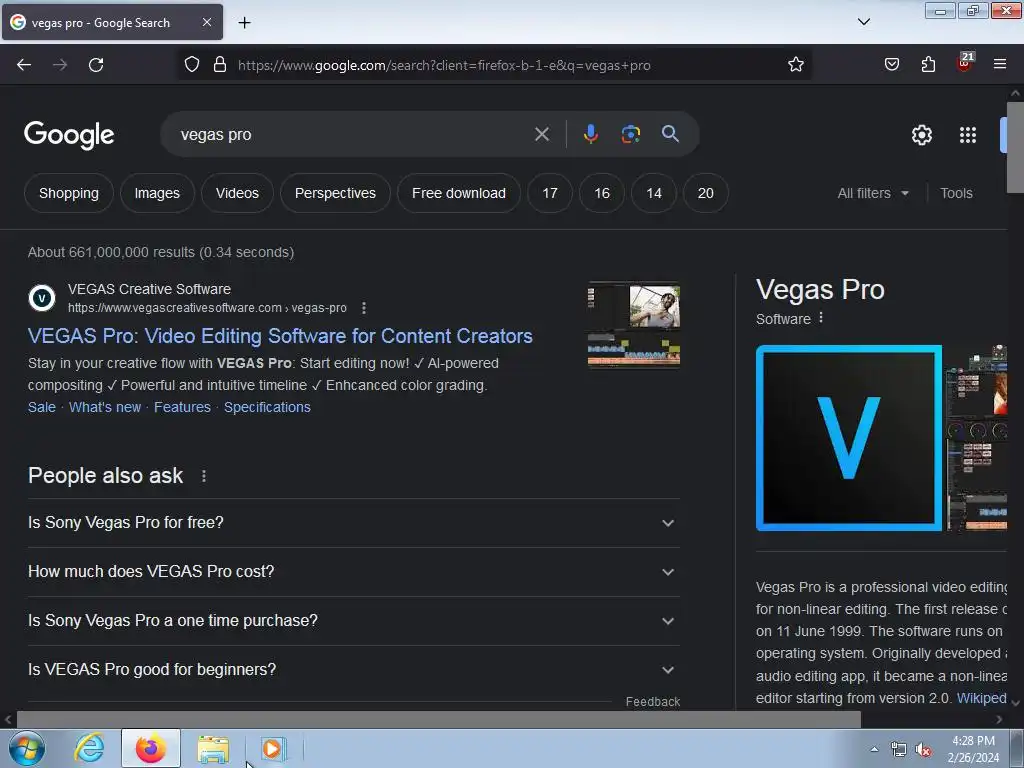
Task: Go to Google homepage via logo
Action: pyautogui.click(x=69, y=135)
